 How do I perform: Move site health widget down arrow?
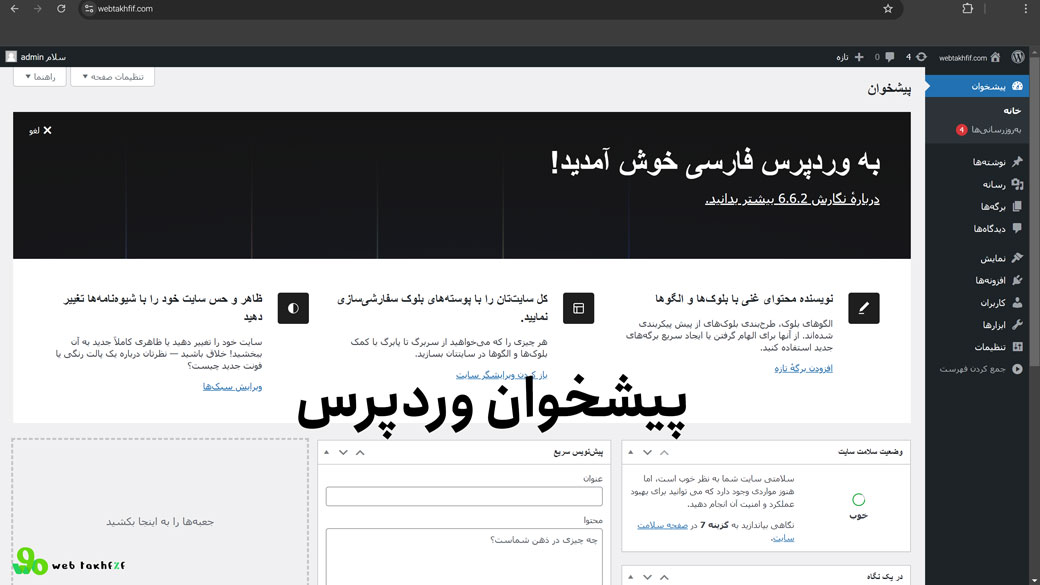click(x=647, y=452)
